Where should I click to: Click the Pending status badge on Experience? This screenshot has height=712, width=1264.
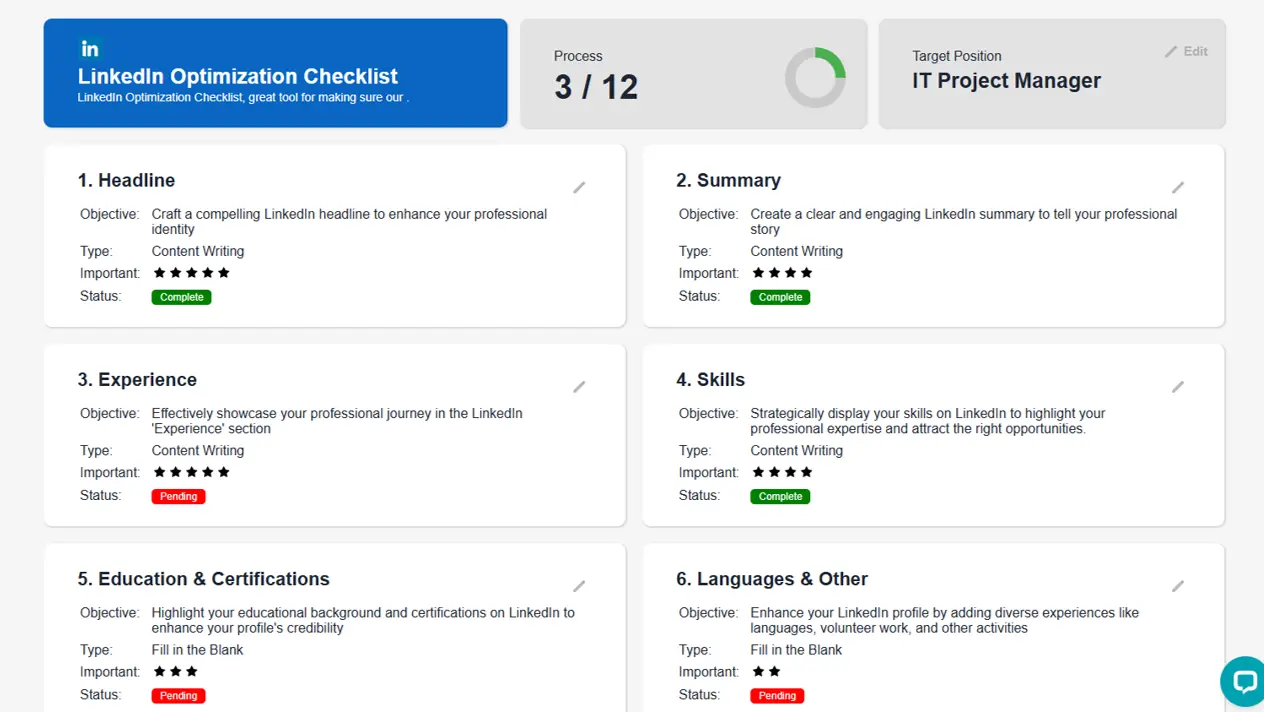(178, 496)
